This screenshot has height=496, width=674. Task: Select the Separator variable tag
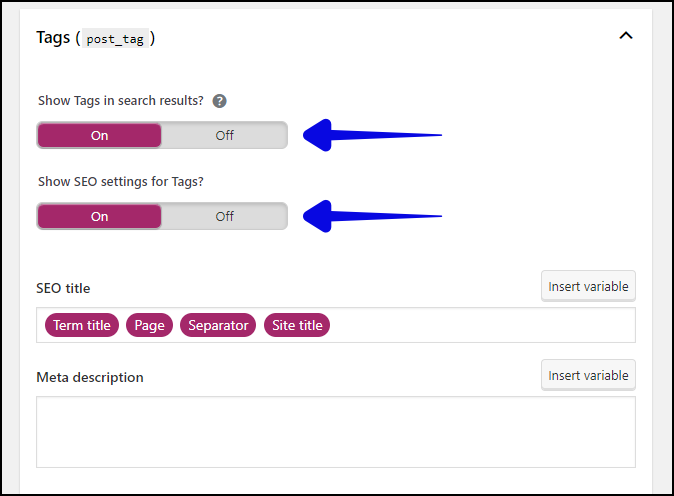218,325
